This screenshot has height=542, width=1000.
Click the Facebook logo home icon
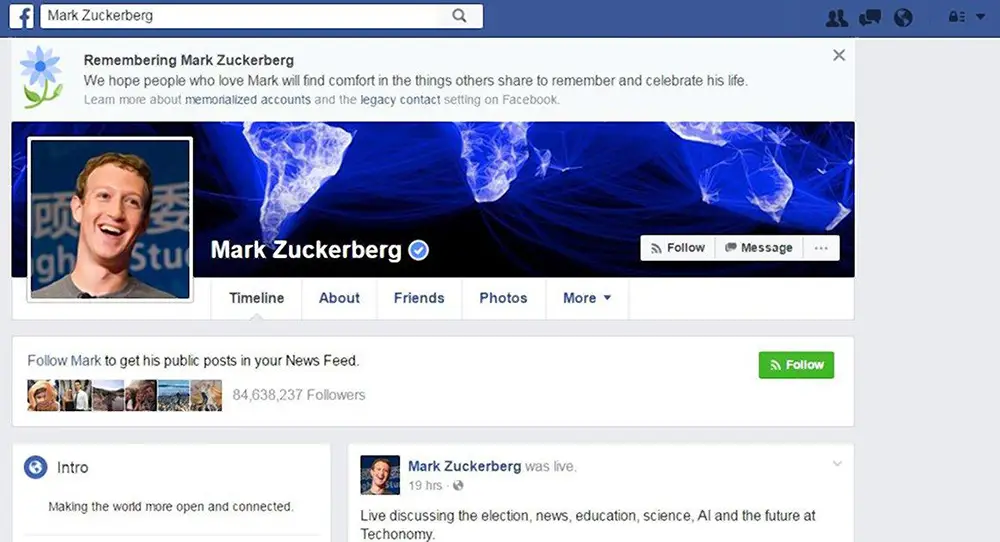click(x=21, y=16)
